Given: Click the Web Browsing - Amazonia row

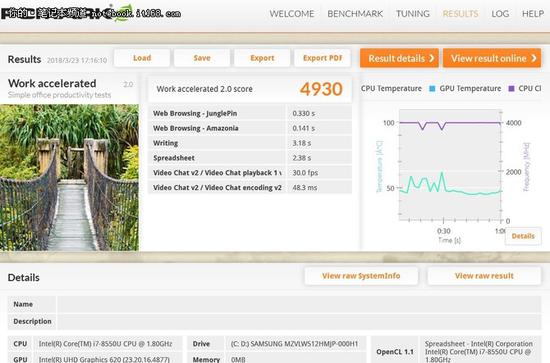Looking at the screenshot, I should (250, 128).
